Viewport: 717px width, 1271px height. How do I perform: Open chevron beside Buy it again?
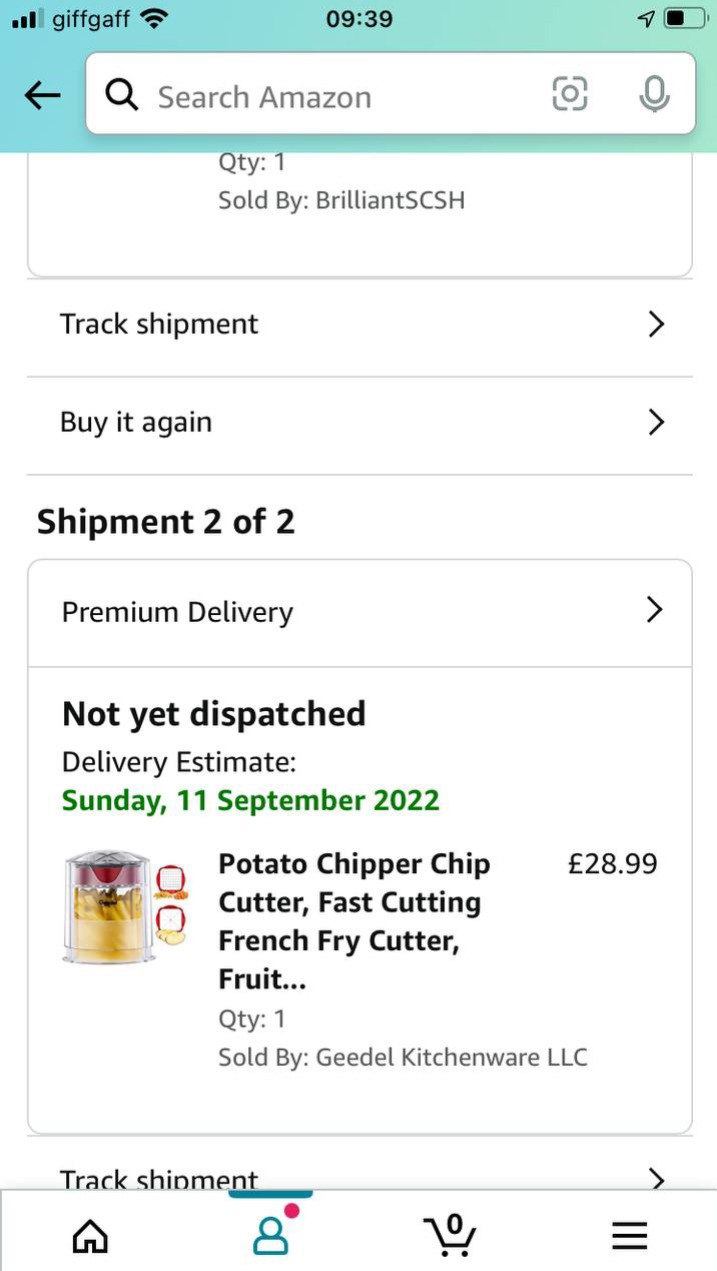(x=656, y=422)
